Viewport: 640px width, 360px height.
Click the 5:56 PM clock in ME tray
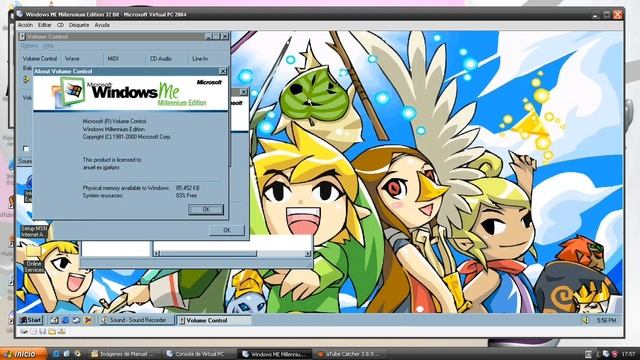[x=606, y=320]
